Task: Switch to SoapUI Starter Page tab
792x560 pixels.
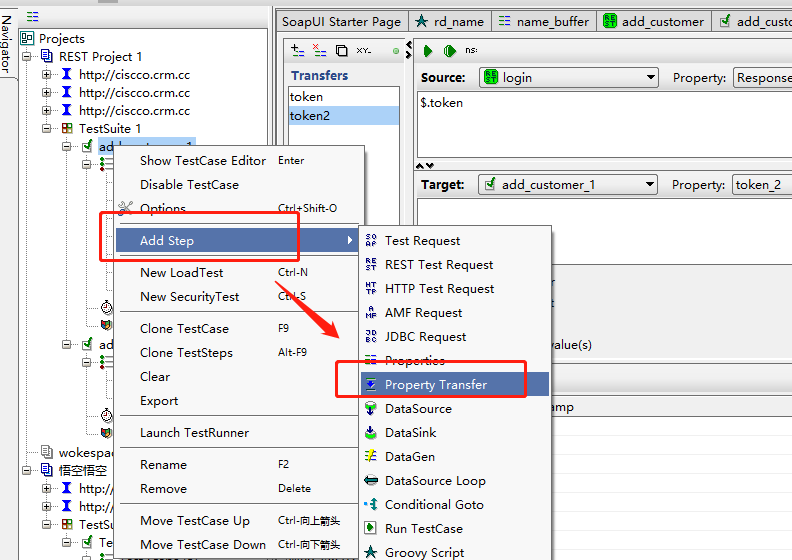Action: click(x=342, y=22)
